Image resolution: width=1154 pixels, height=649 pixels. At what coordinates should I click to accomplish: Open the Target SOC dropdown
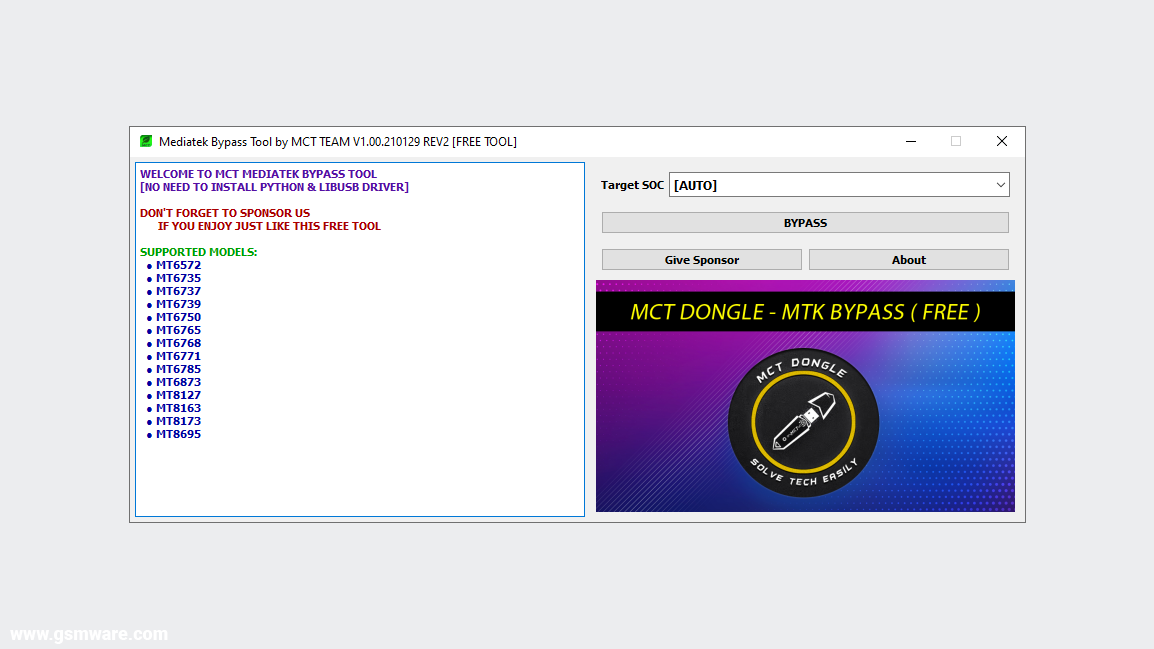coord(838,184)
